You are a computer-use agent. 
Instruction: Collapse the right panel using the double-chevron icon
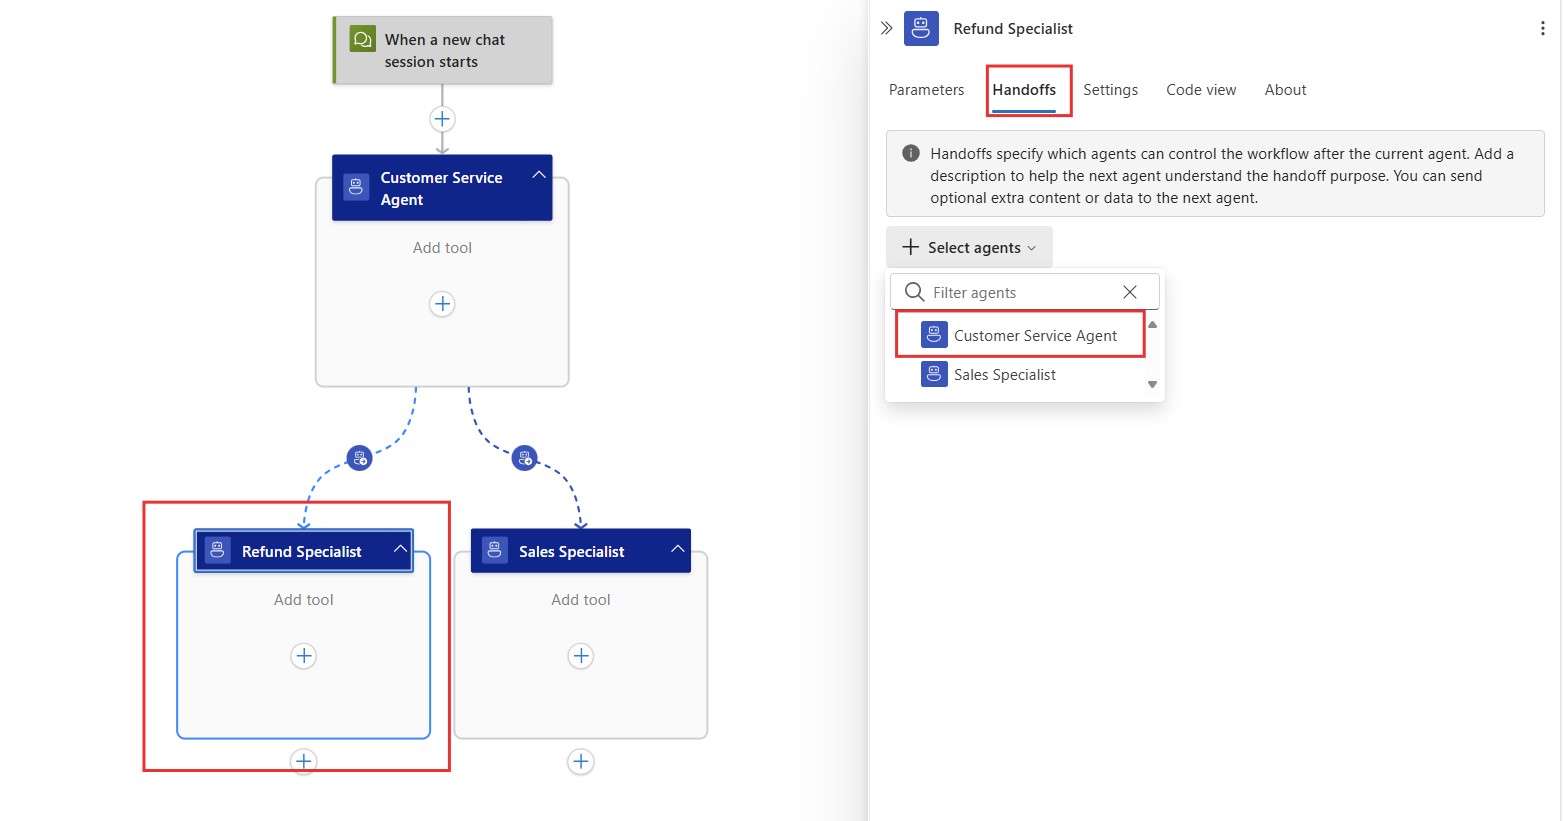[x=884, y=28]
